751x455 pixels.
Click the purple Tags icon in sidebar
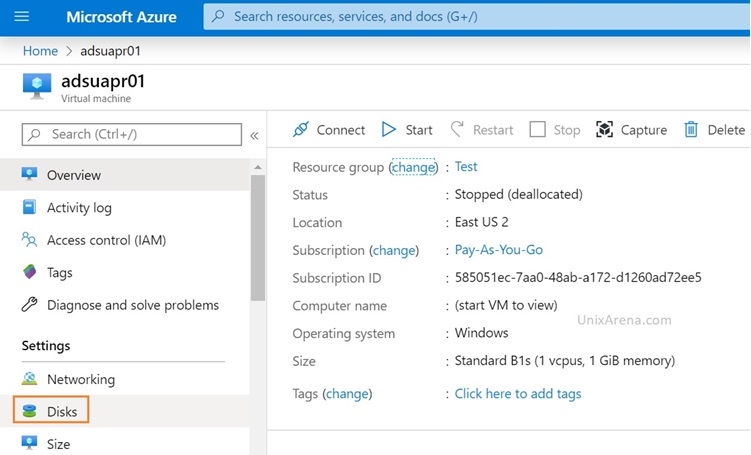tap(29, 272)
